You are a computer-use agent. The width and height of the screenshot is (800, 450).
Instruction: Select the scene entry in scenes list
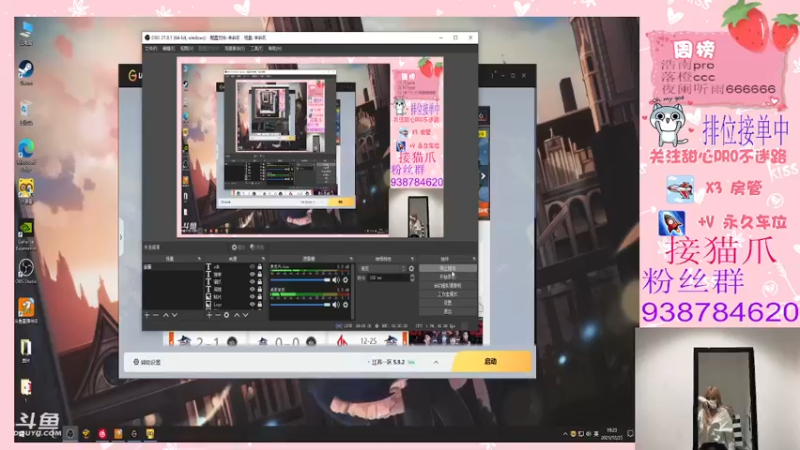[173, 267]
